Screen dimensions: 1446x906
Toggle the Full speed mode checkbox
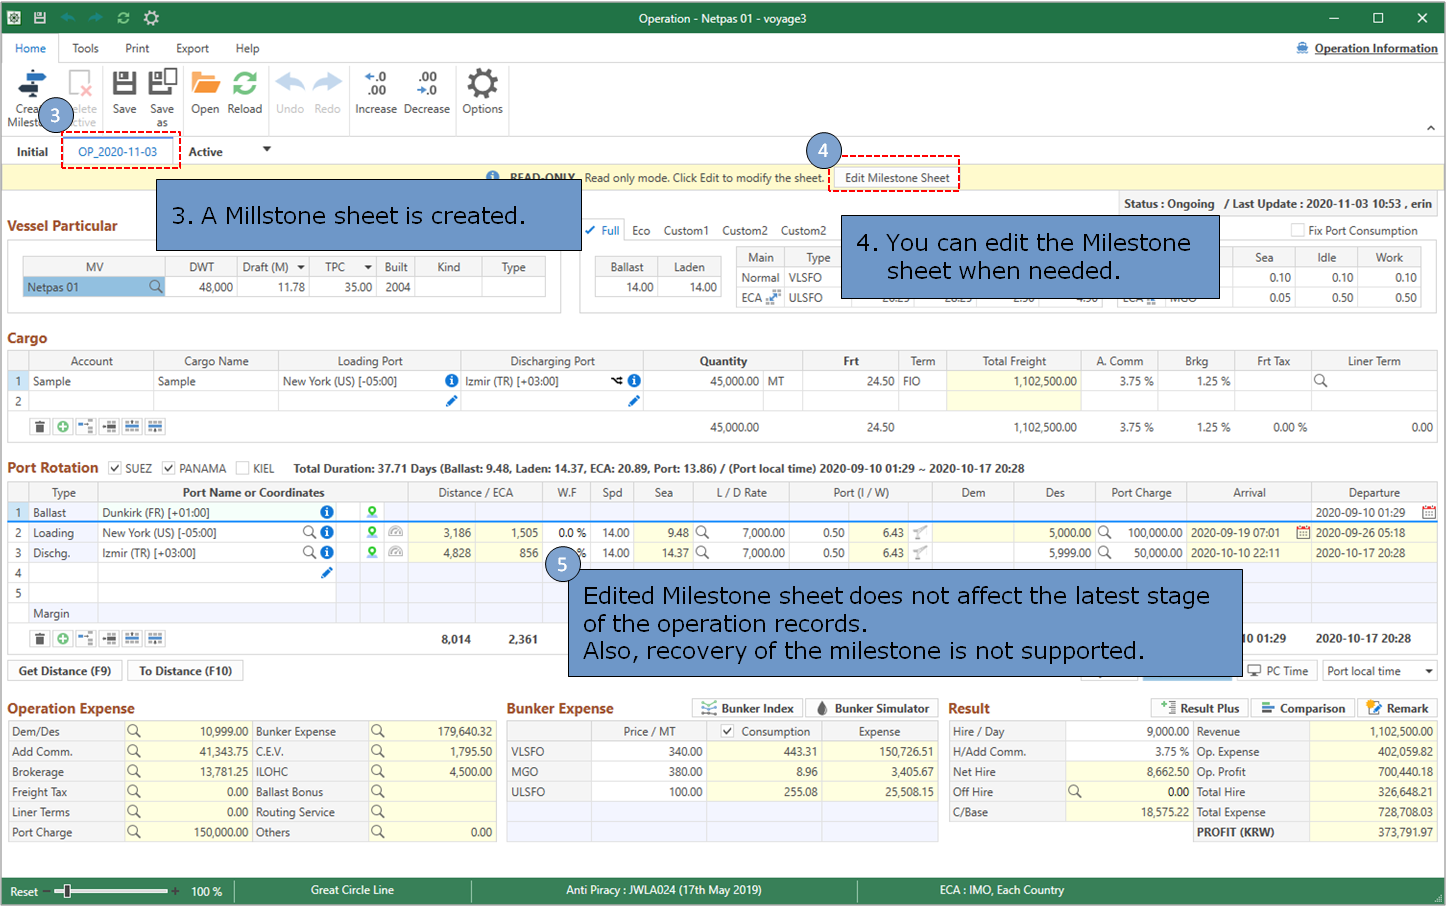click(590, 230)
